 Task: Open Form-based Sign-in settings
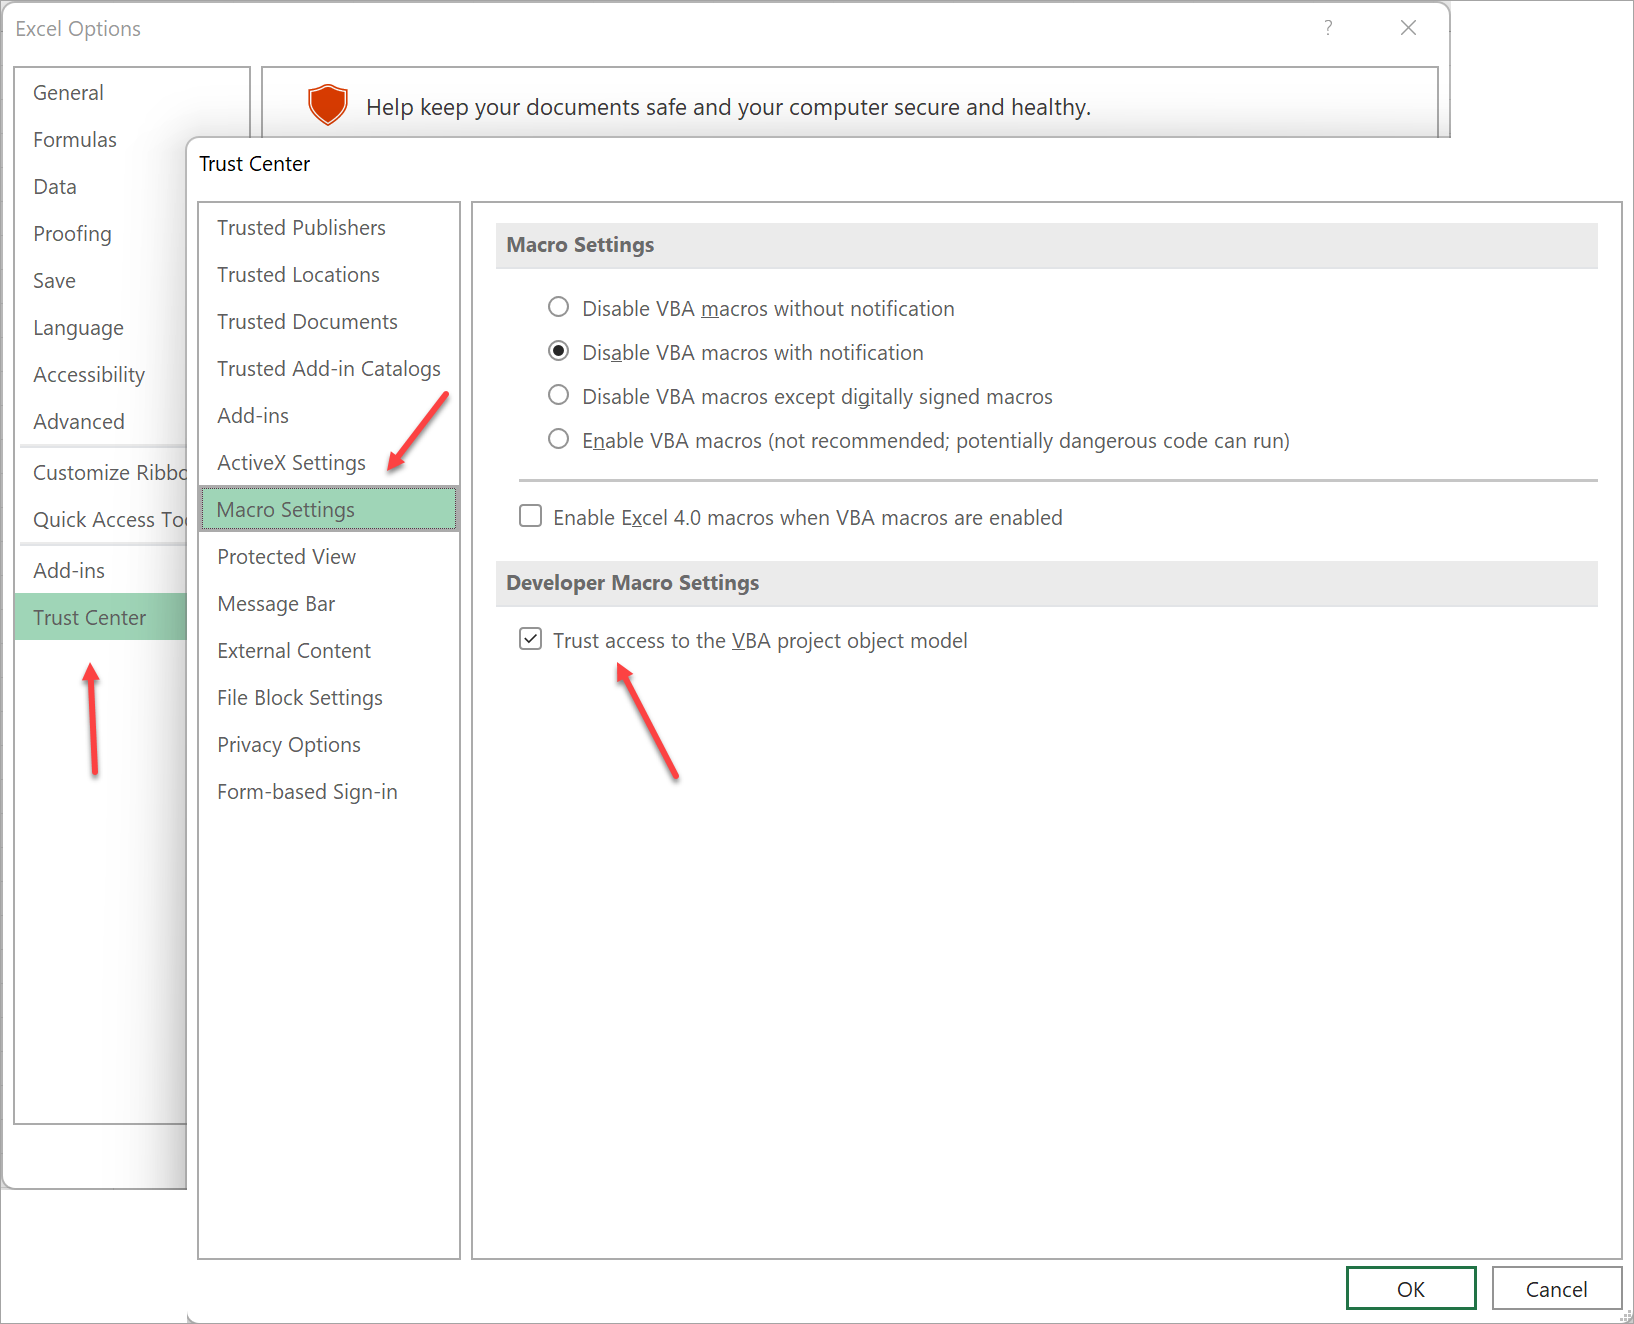[x=329, y=792]
